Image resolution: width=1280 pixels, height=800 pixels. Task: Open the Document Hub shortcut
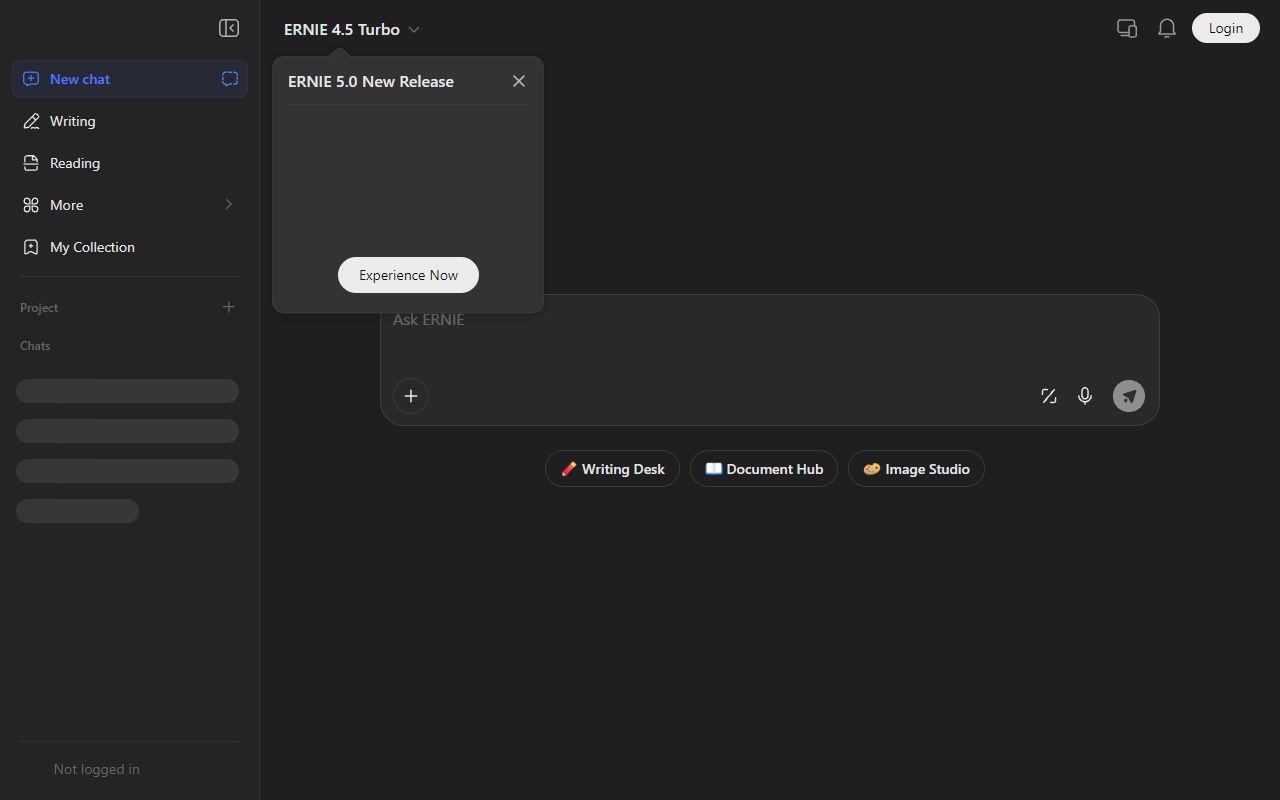click(x=764, y=468)
